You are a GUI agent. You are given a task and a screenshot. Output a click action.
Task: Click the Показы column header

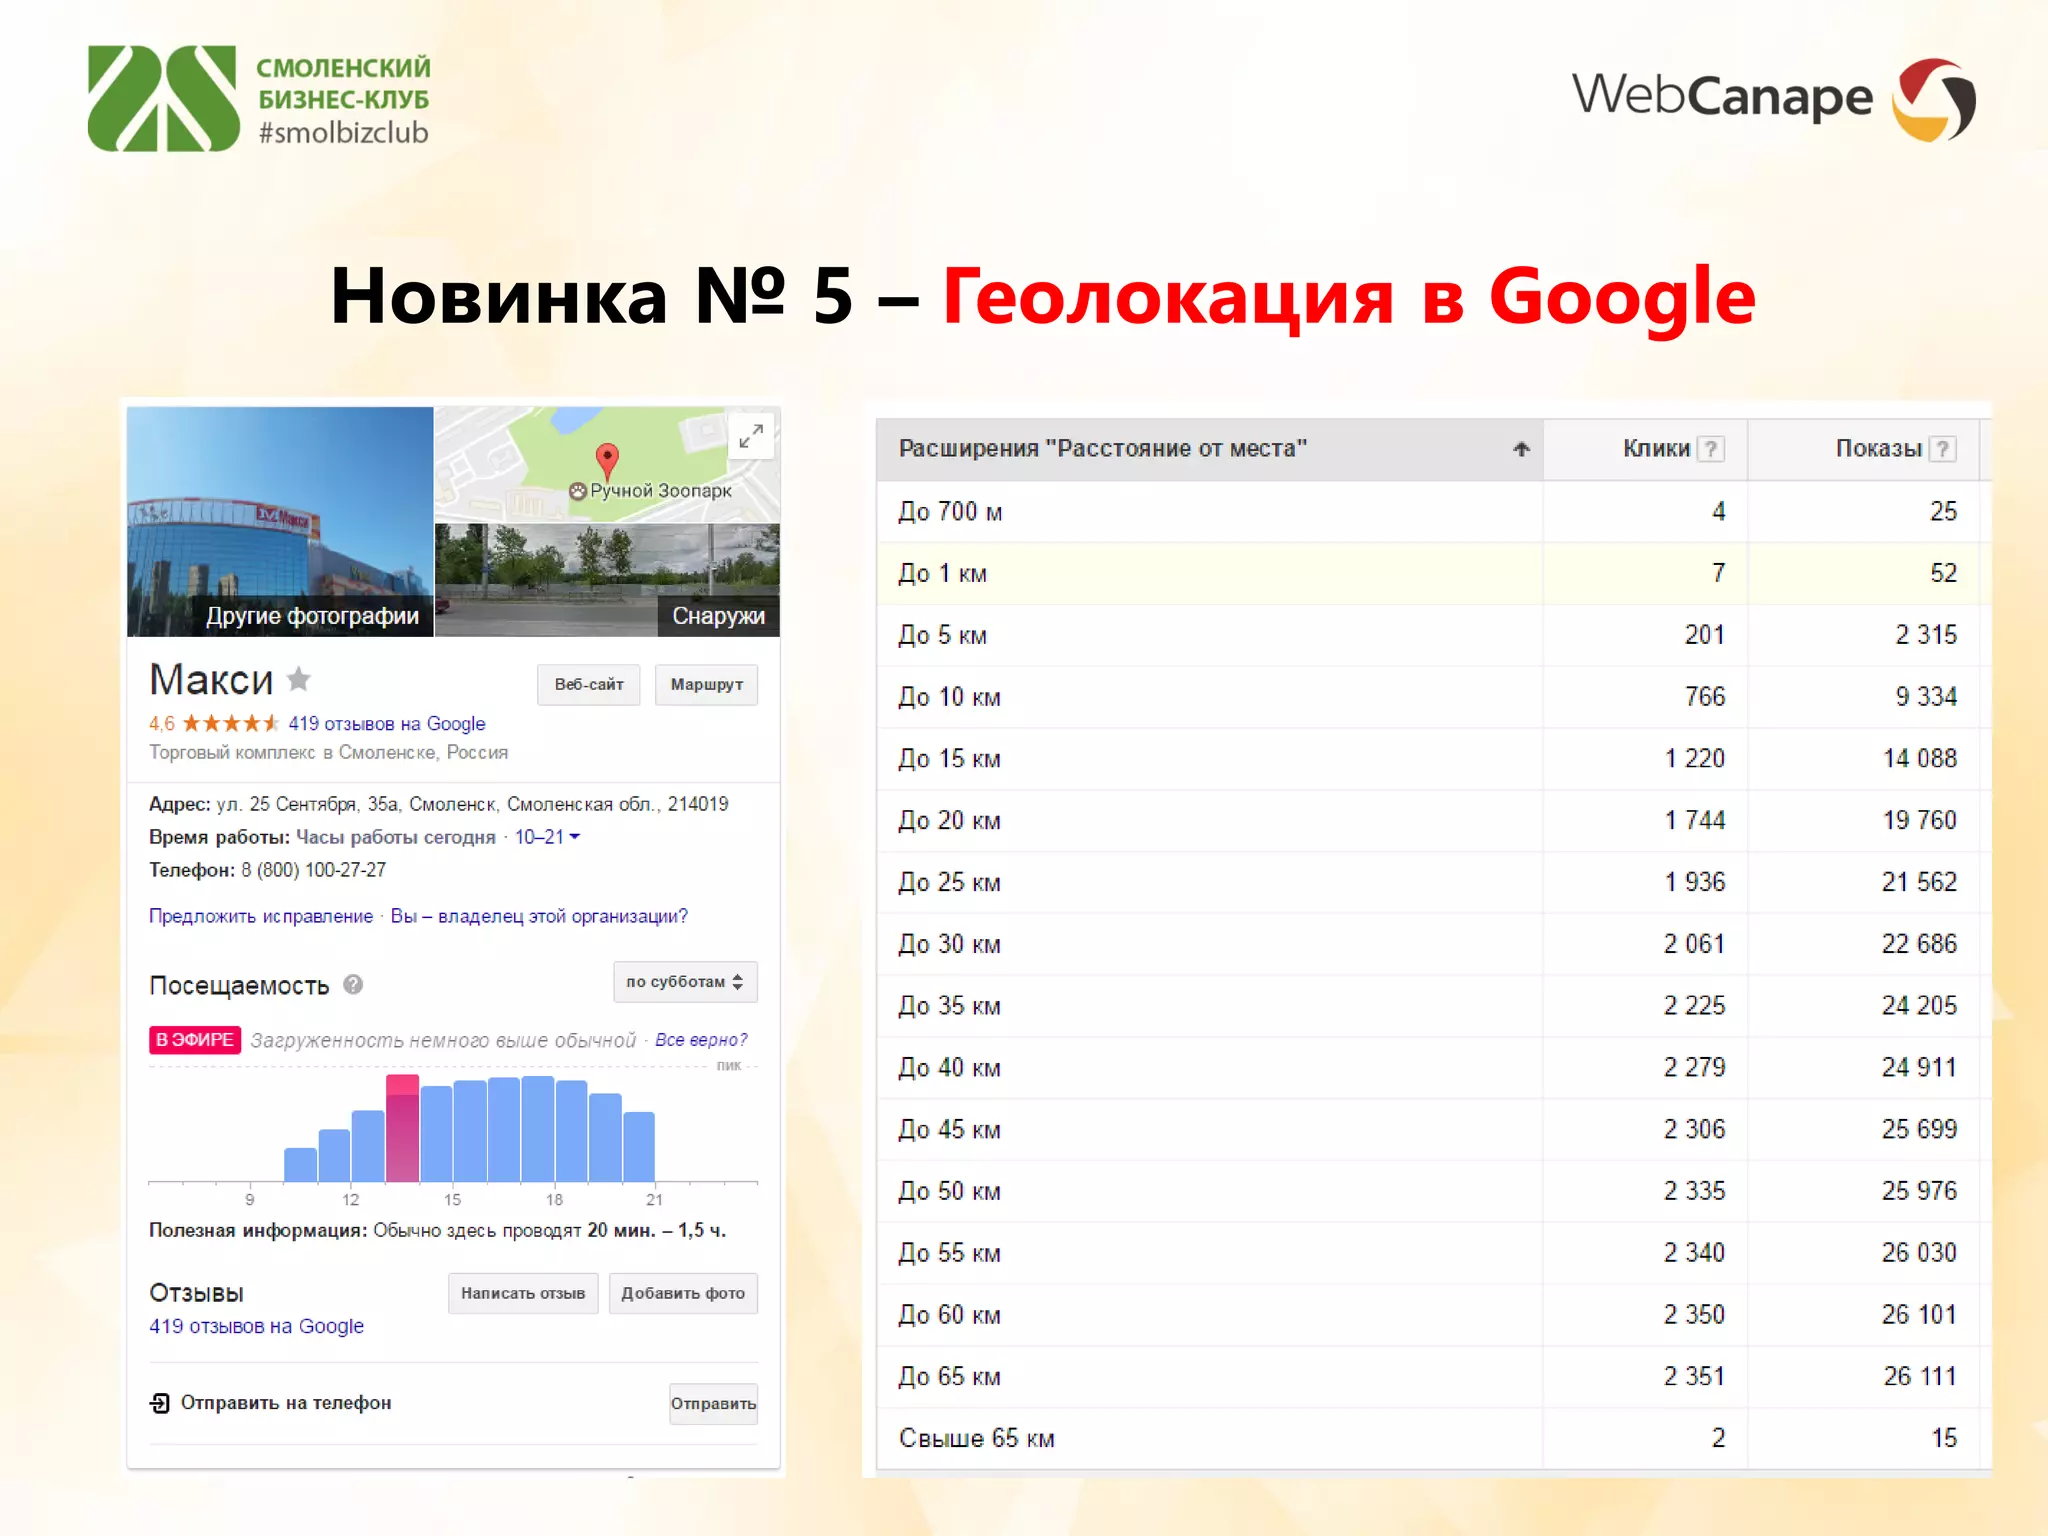[x=1864, y=449]
